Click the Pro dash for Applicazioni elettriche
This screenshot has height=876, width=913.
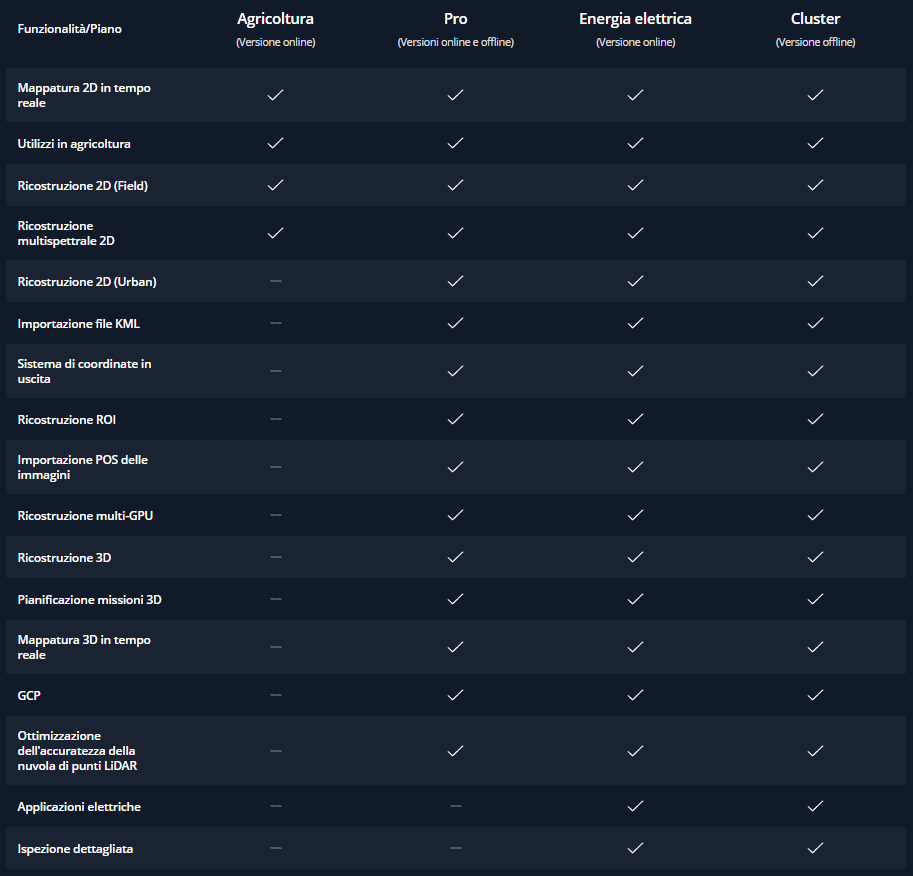tap(456, 806)
